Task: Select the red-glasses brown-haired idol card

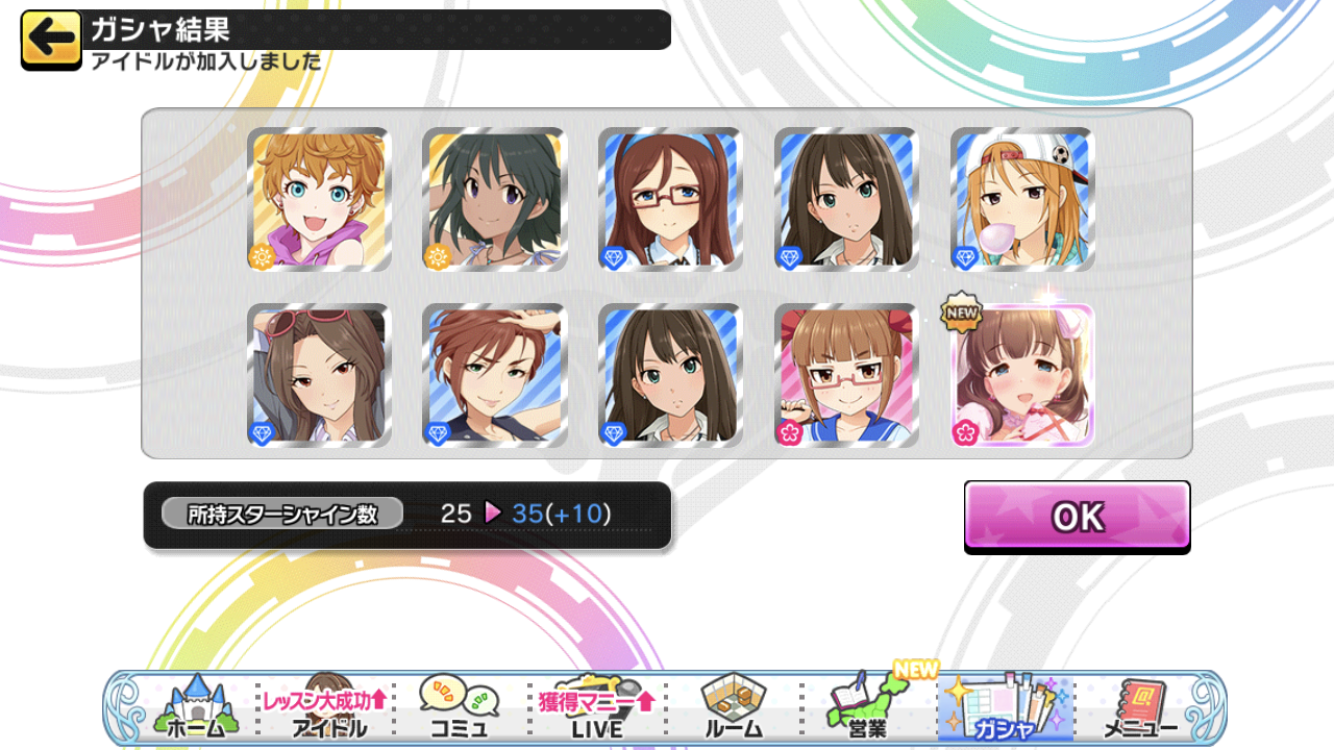Action: click(670, 199)
